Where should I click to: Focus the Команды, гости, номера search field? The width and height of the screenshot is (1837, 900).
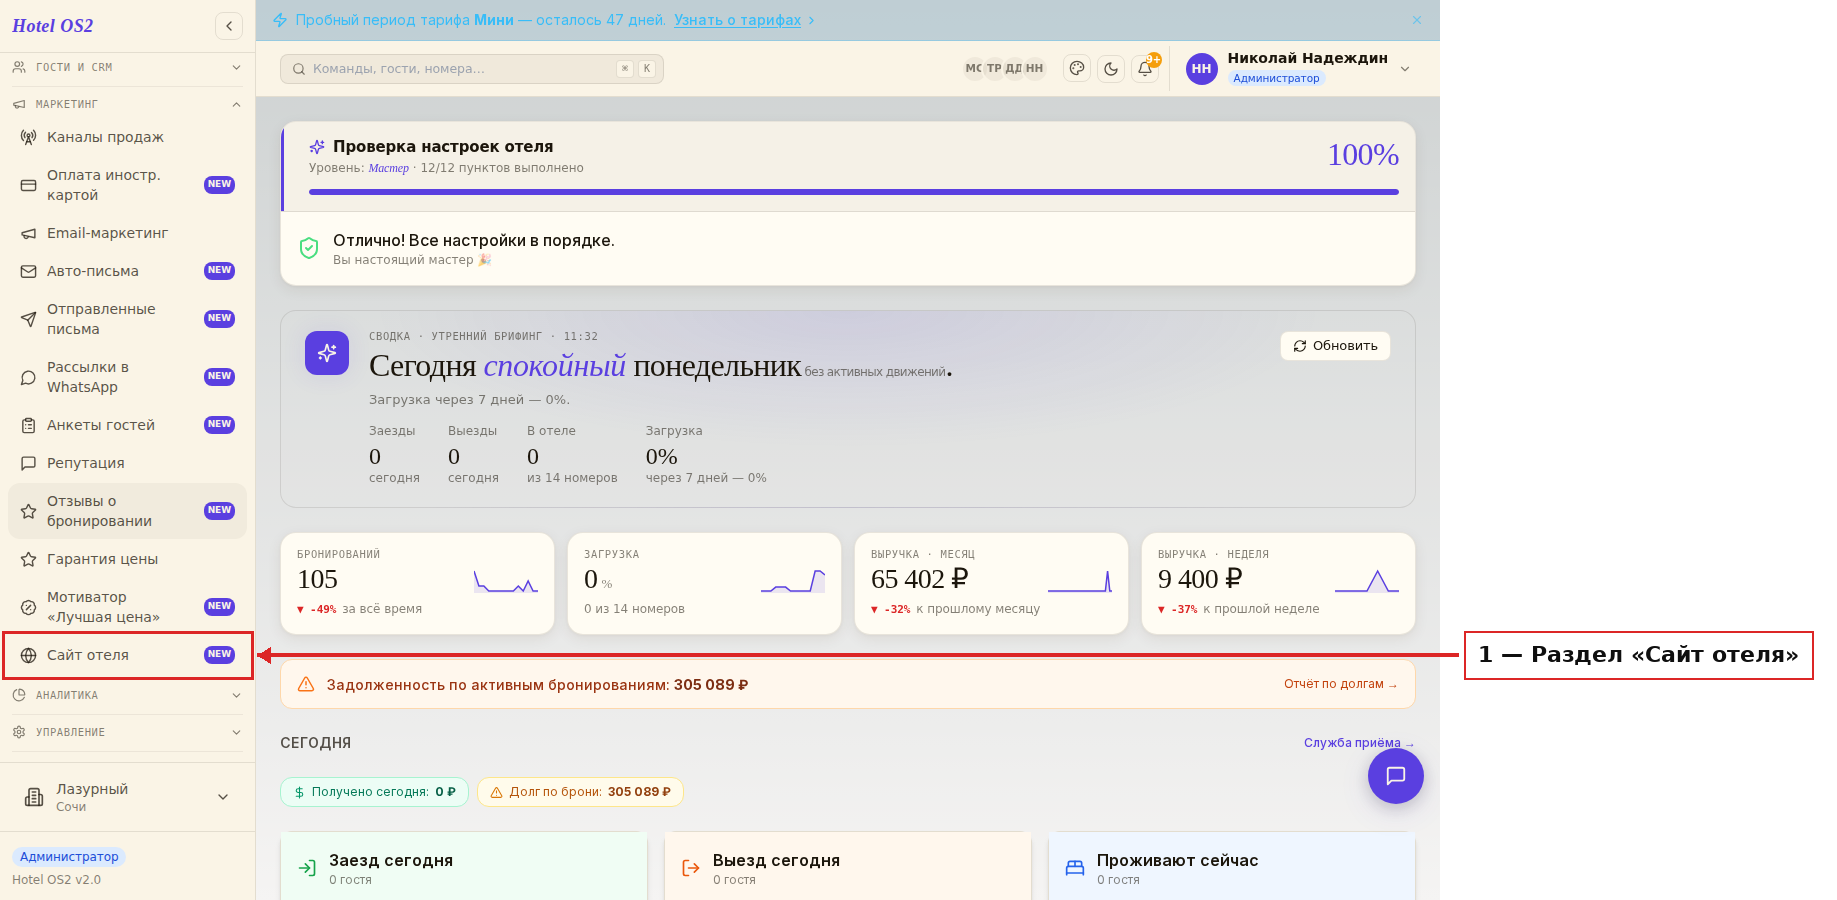point(472,69)
